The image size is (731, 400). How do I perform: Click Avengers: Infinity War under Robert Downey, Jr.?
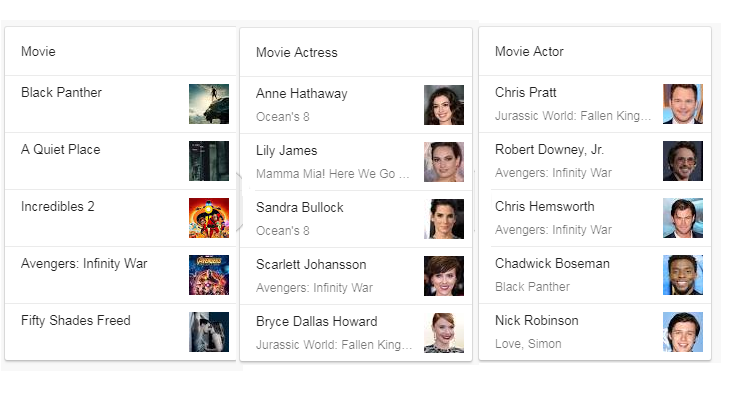coord(553,172)
